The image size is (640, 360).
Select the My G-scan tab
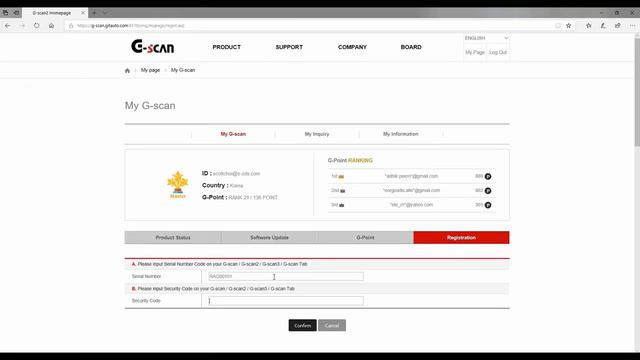[x=233, y=134]
